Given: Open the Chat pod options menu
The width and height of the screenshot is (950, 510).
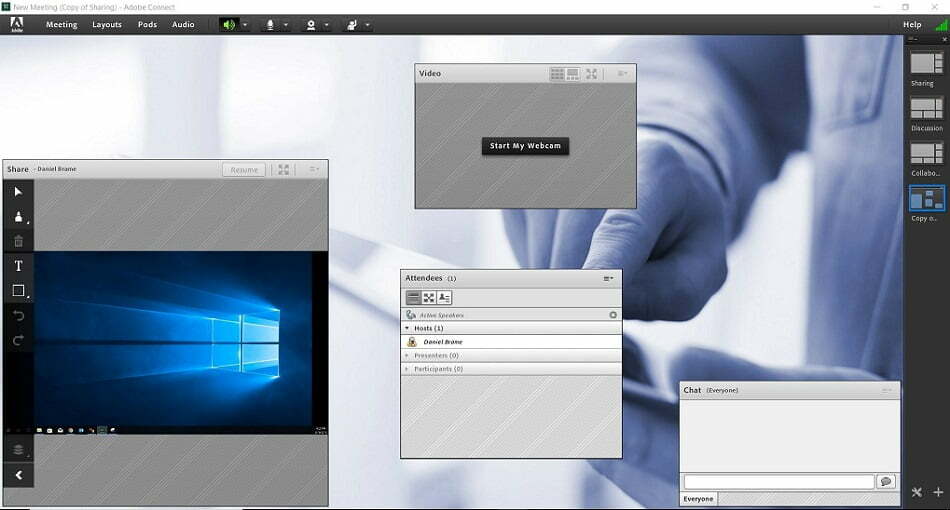Looking at the screenshot, I should (x=887, y=391).
